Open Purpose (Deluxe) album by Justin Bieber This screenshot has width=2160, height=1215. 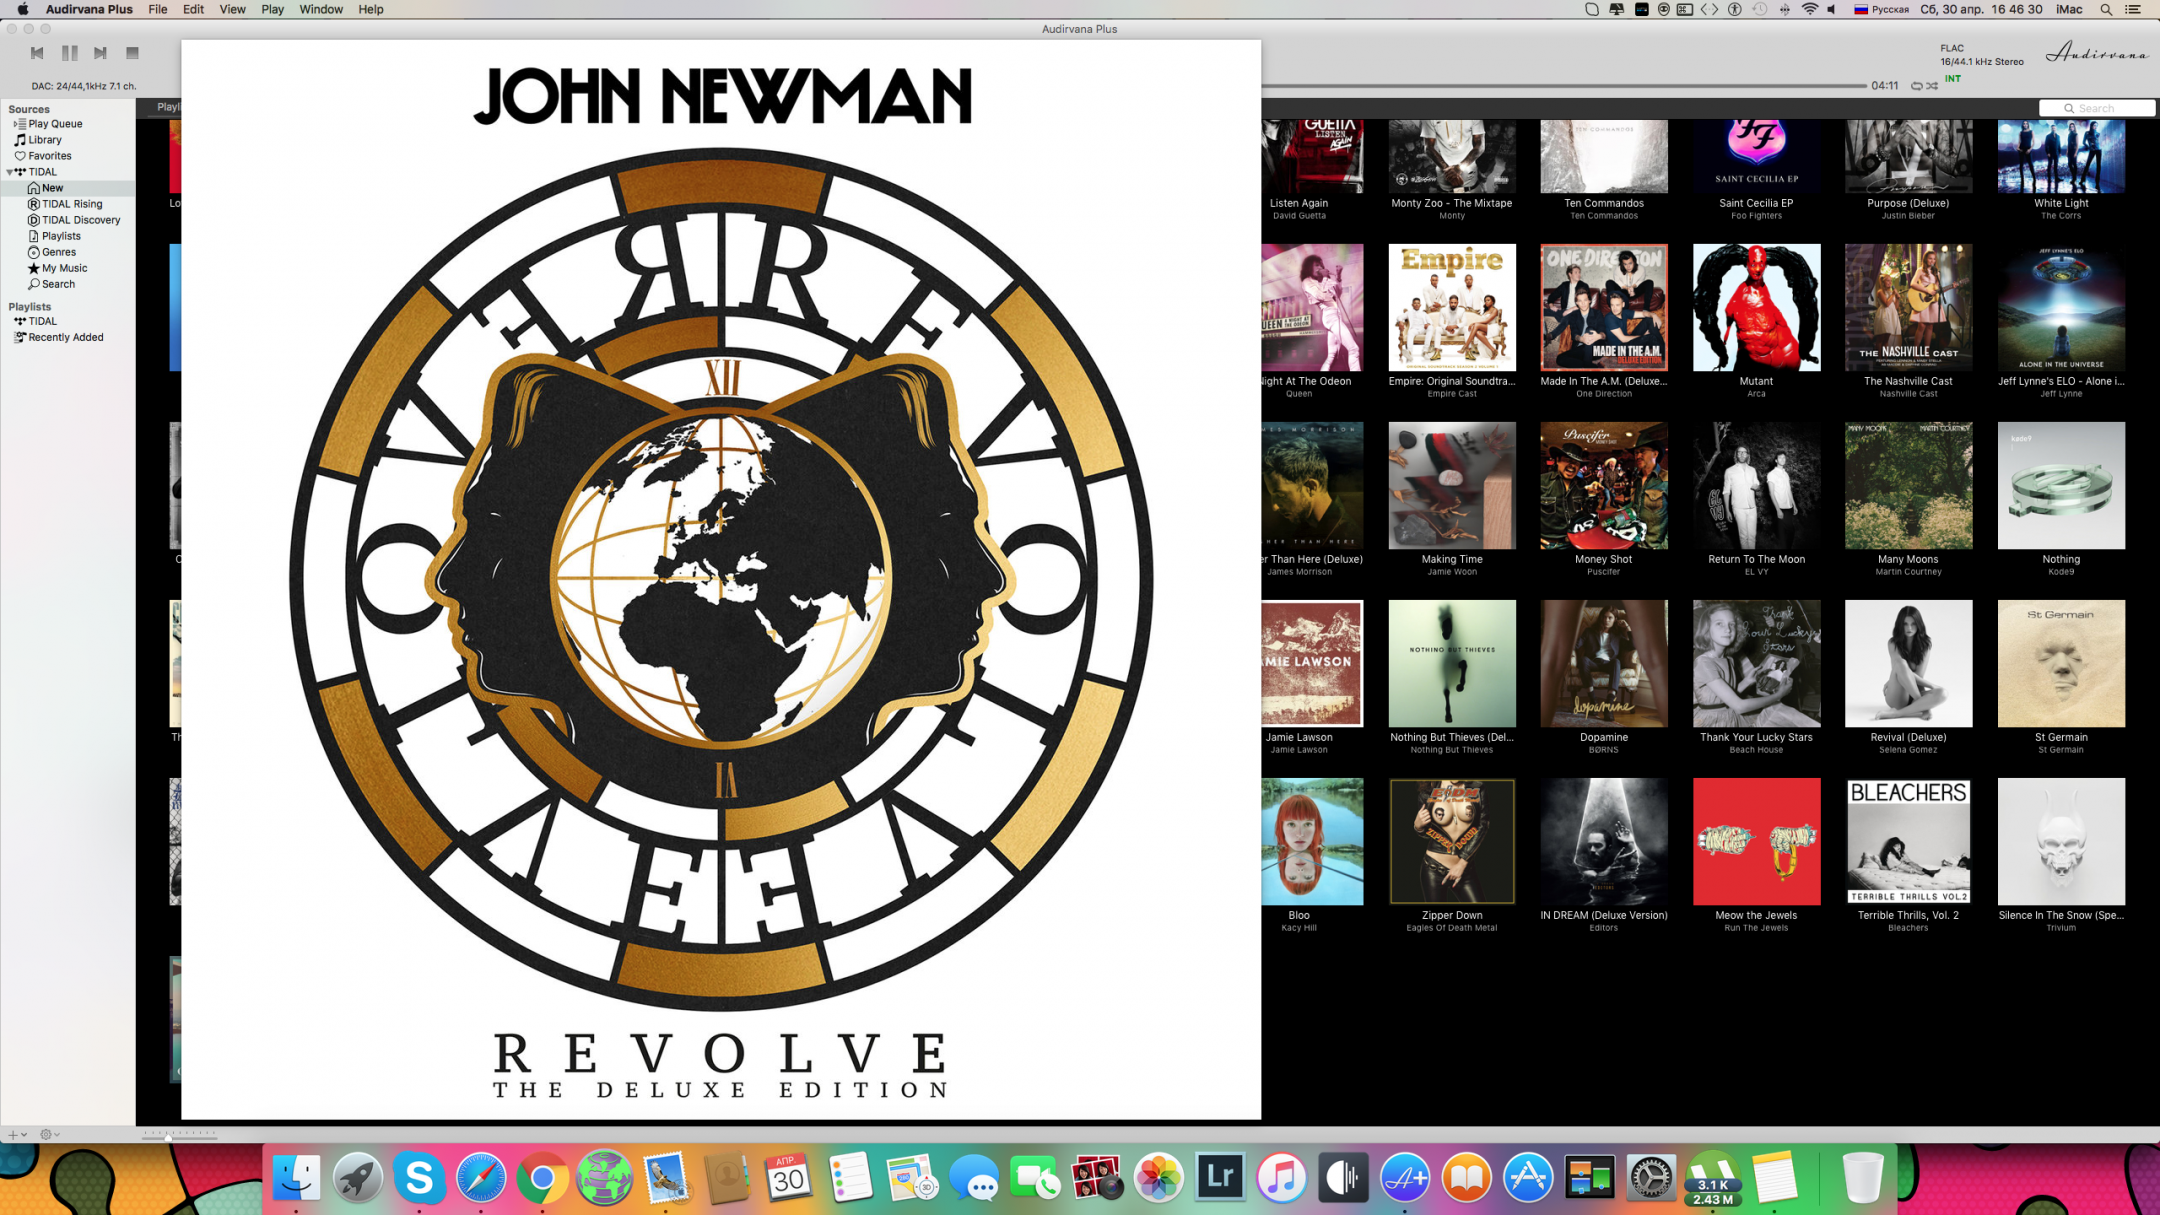[x=1908, y=156]
